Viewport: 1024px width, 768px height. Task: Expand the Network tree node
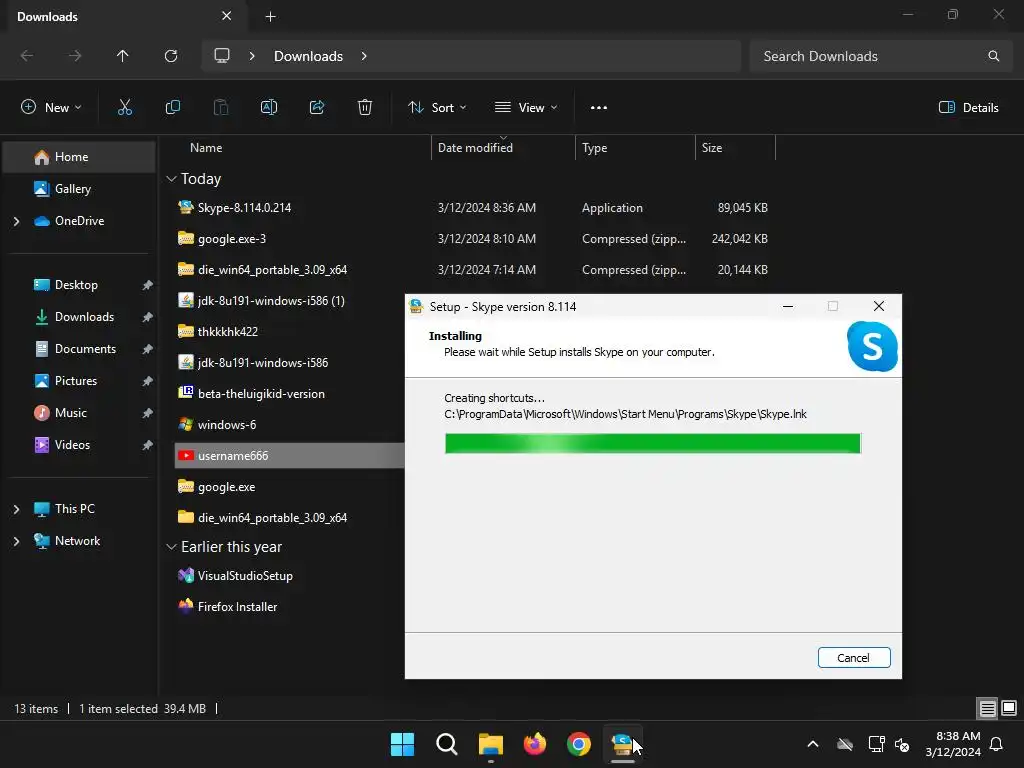pyautogui.click(x=16, y=541)
